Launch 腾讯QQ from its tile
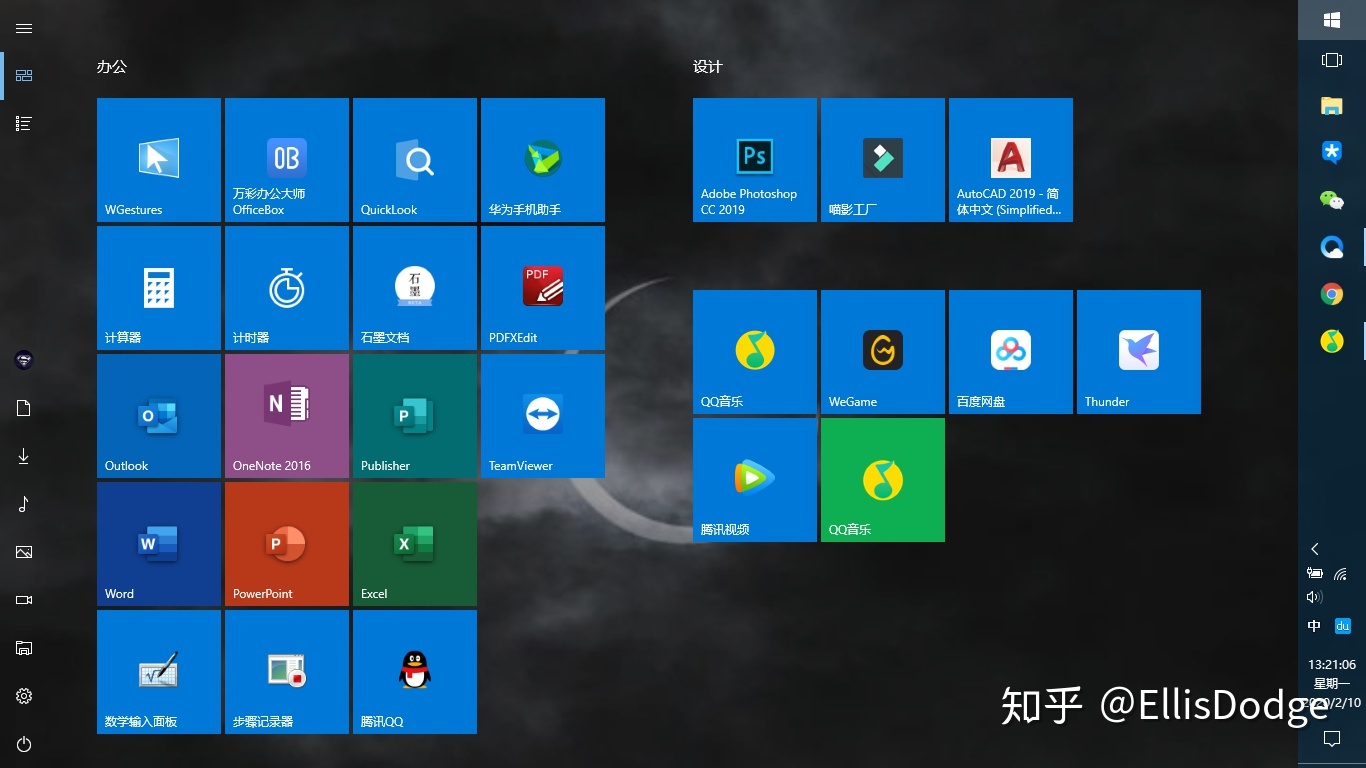This screenshot has width=1366, height=768. point(414,671)
